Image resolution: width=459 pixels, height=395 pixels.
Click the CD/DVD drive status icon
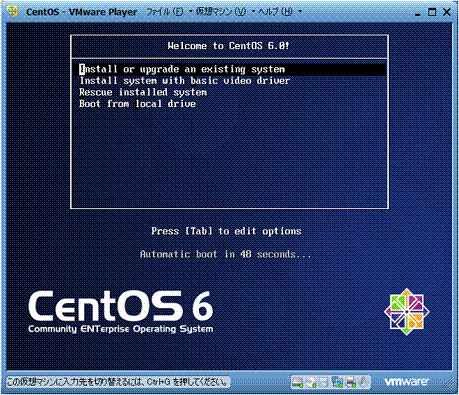coord(311,382)
